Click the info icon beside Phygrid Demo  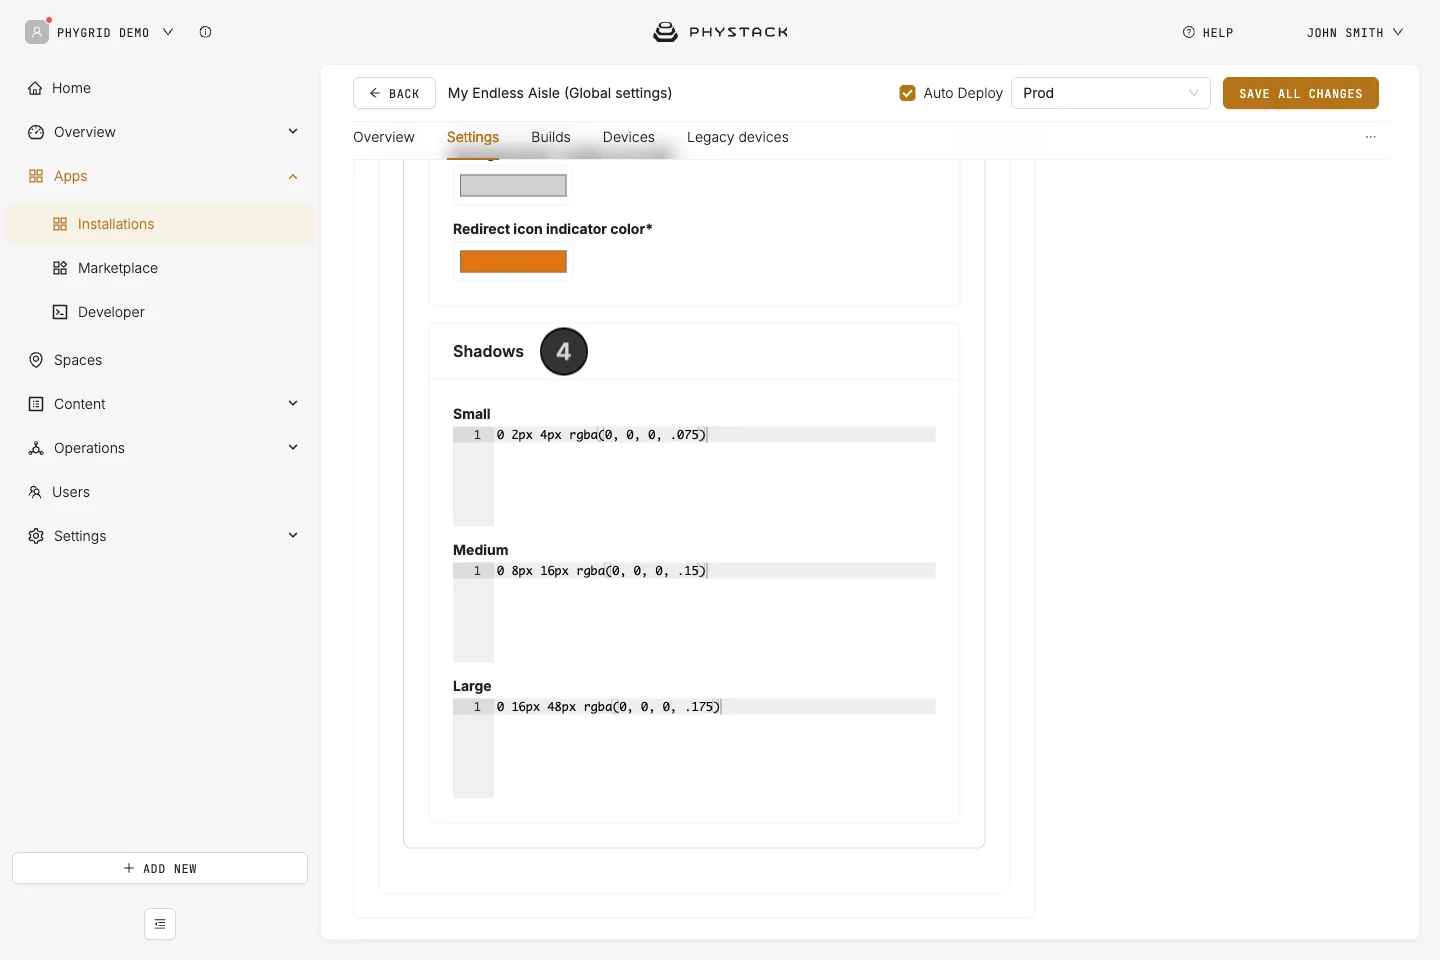205,32
